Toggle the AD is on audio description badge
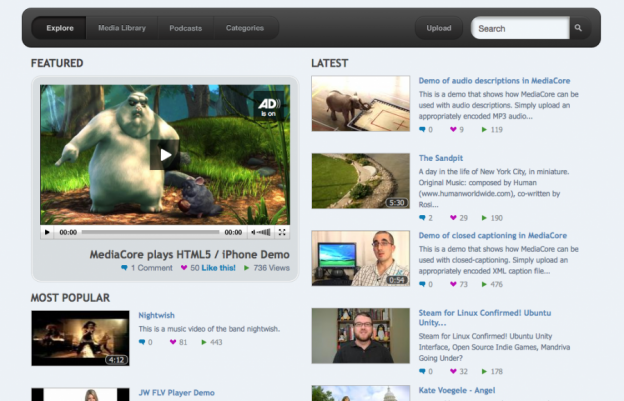 coord(269,106)
